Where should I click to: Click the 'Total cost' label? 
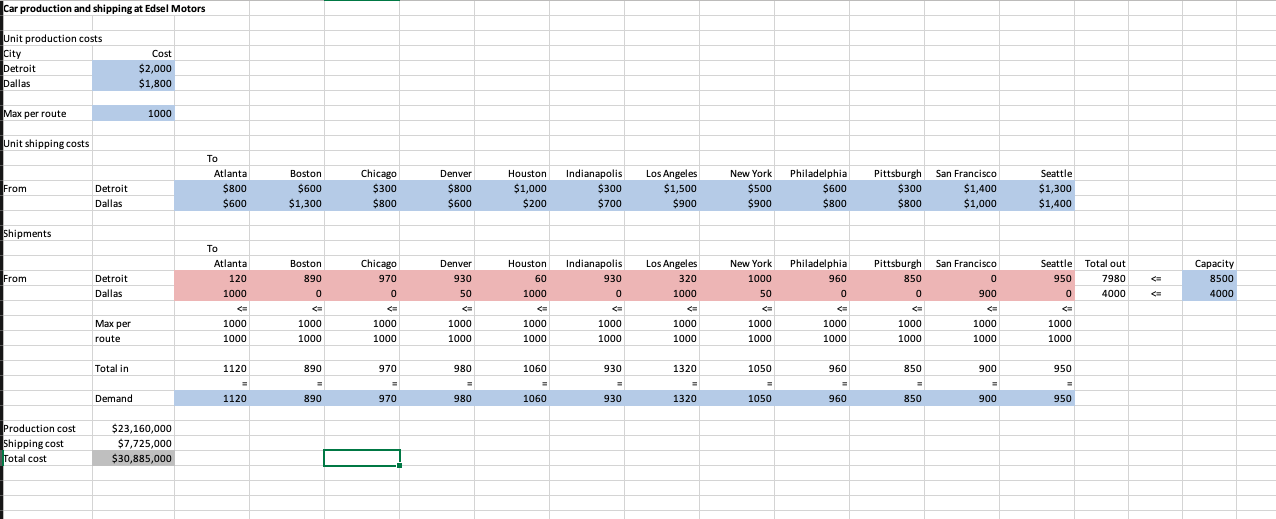pos(27,458)
